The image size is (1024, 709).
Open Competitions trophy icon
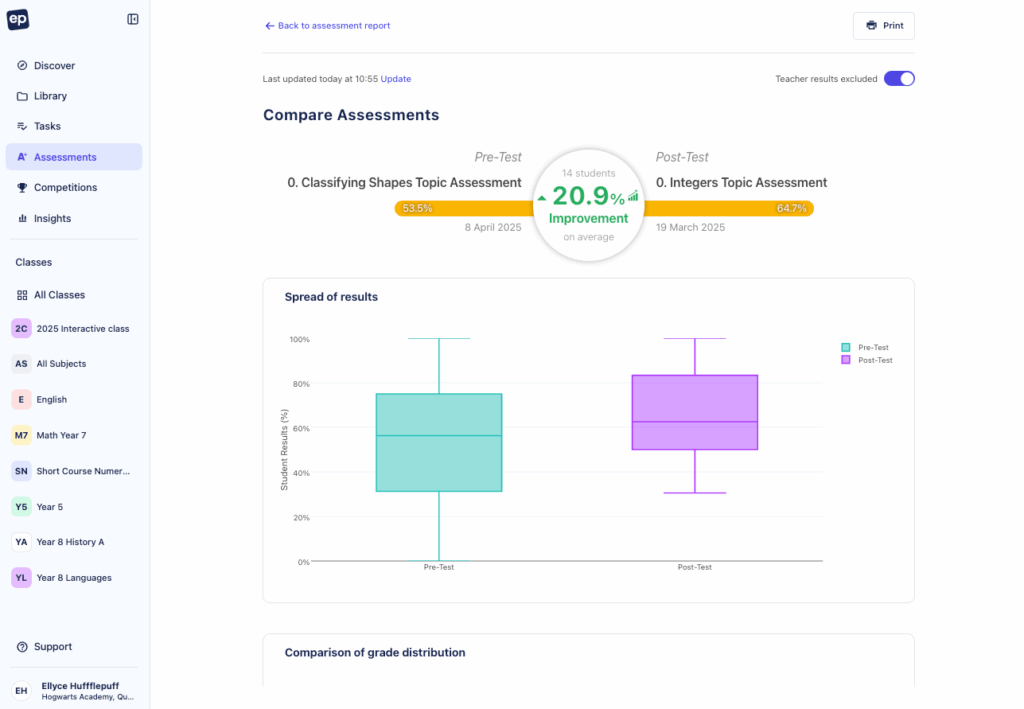click(x=22, y=188)
